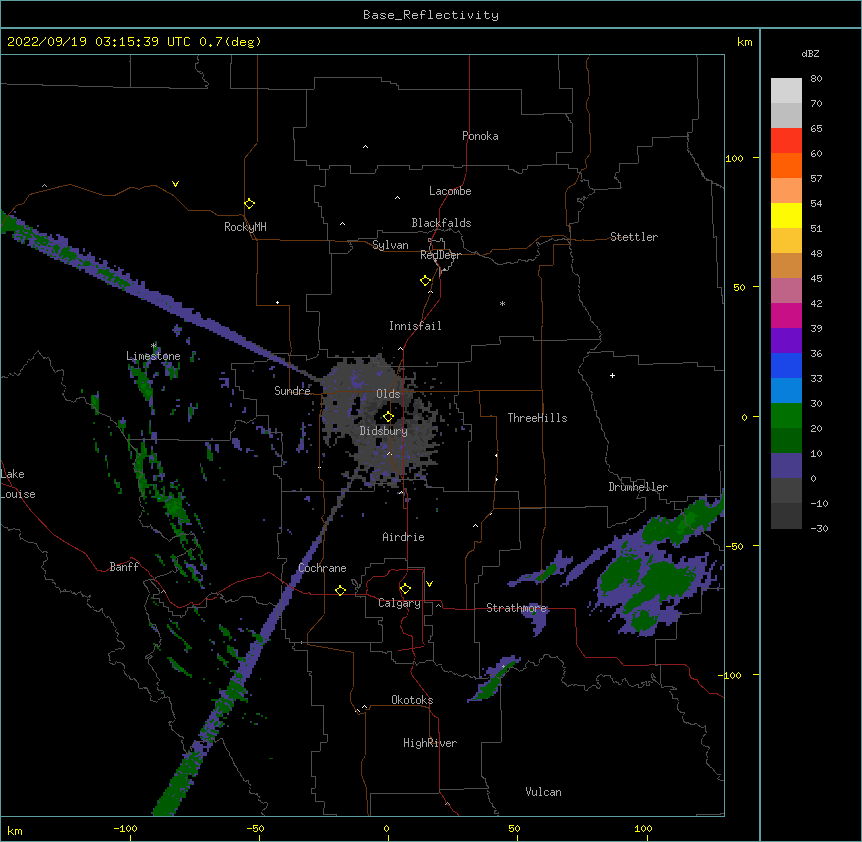The height and width of the screenshot is (842, 862).
Task: Click the -50 tick on the bottom axis
Action: 255,828
